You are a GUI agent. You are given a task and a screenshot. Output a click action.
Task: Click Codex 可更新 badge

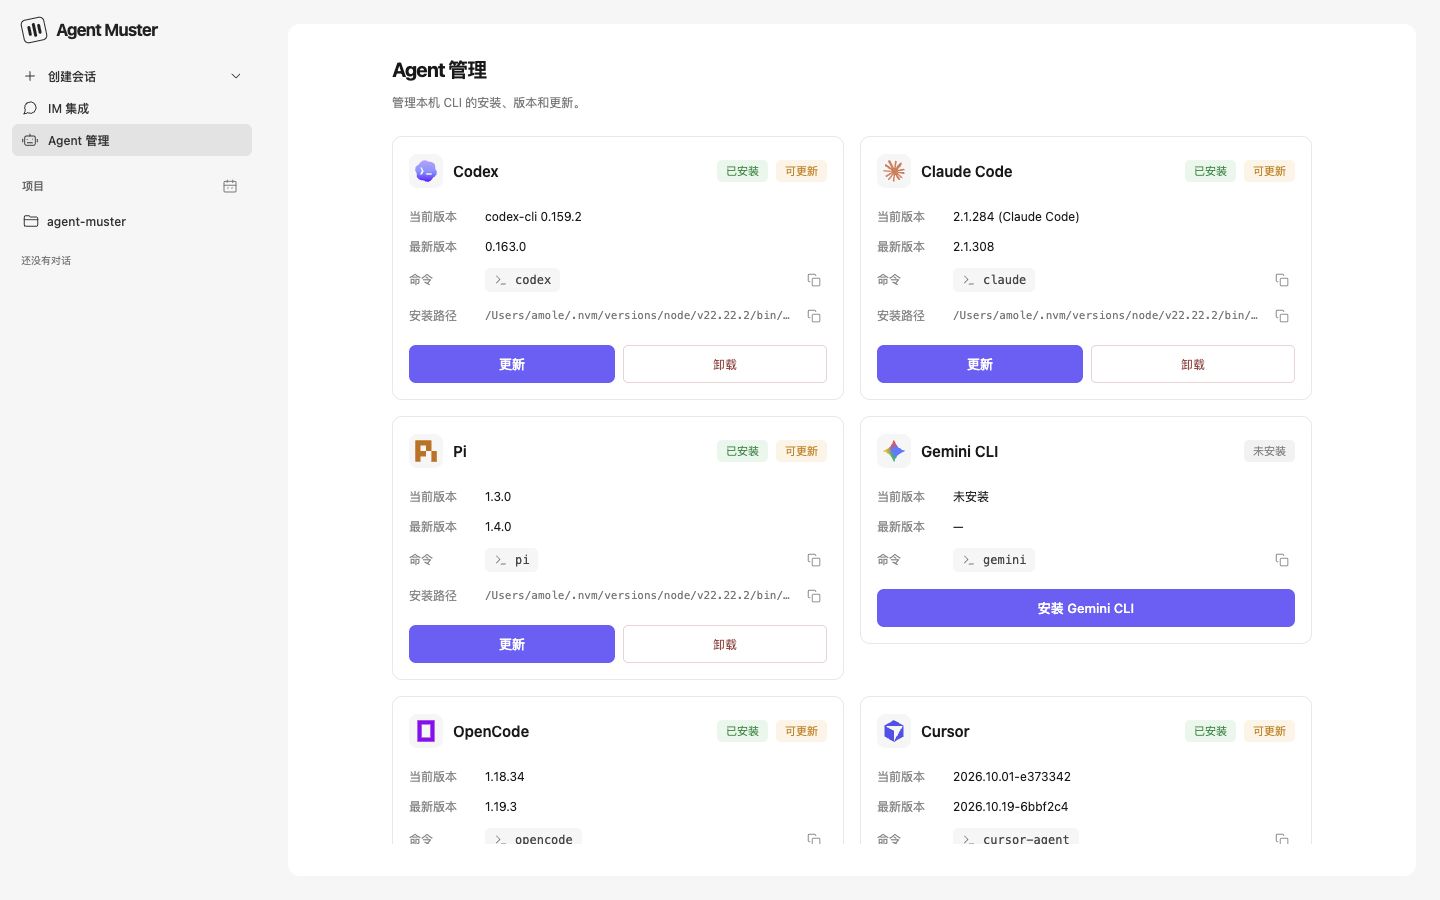click(802, 171)
